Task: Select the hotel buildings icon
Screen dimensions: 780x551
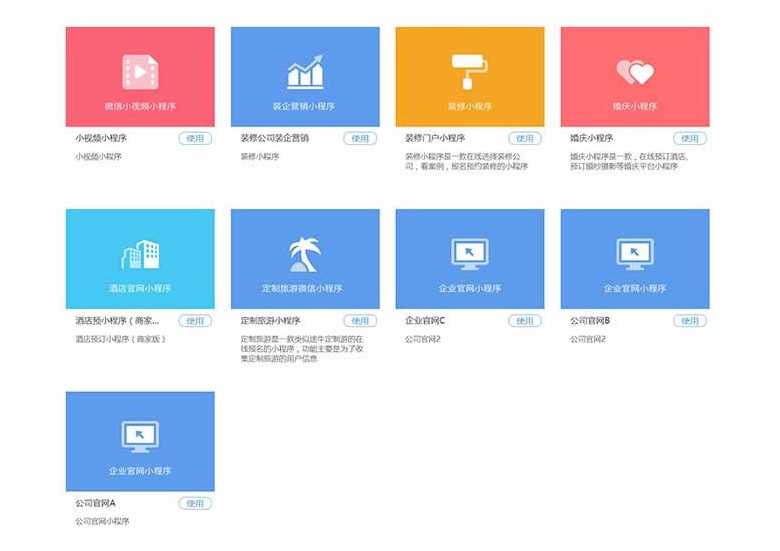Action: click(x=140, y=254)
